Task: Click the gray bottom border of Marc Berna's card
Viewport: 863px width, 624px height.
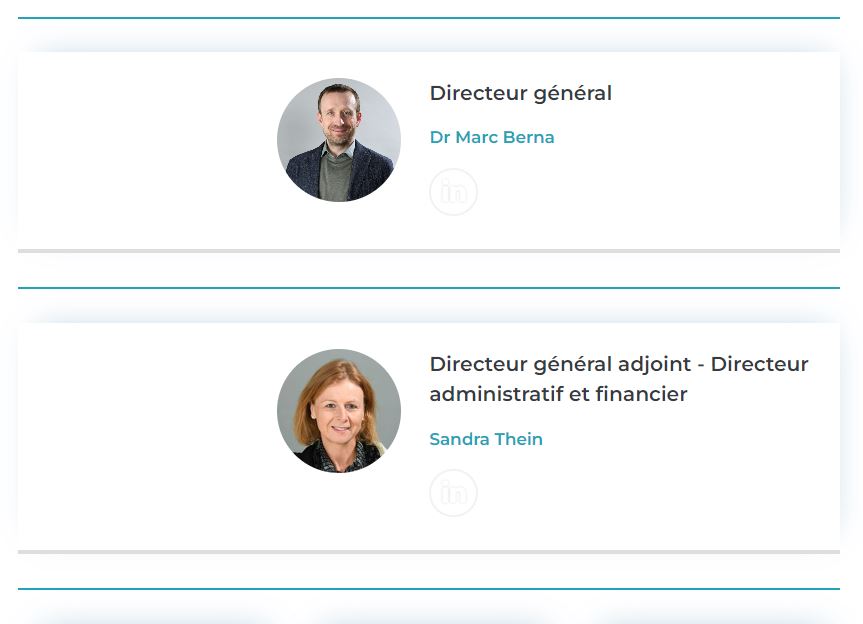Action: point(429,251)
